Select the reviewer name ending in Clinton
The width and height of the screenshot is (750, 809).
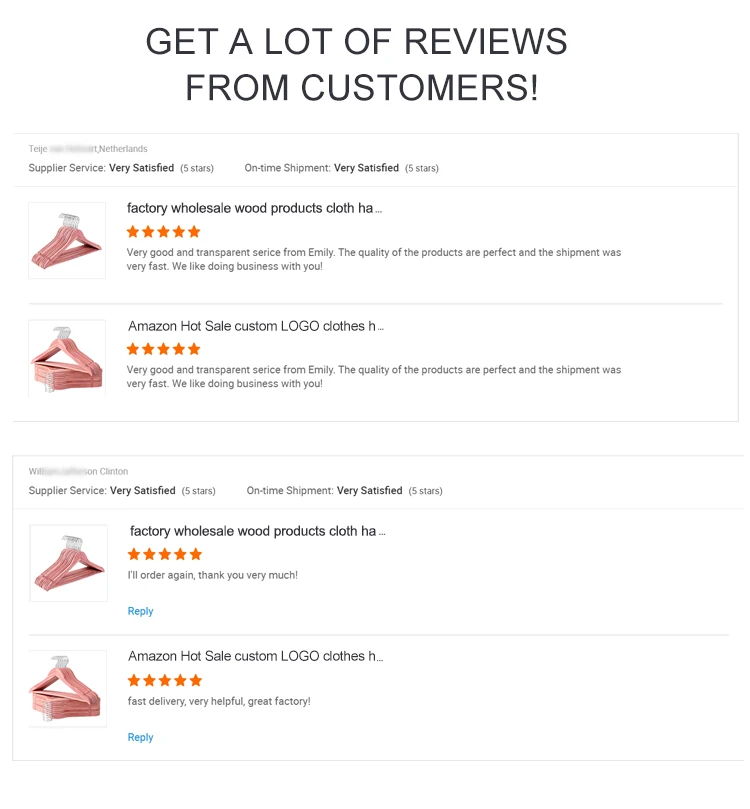[x=78, y=471]
